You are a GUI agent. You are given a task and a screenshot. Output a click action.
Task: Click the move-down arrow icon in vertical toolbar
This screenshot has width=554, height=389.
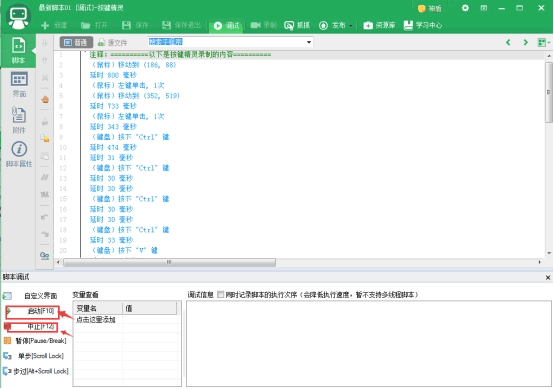(x=45, y=43)
